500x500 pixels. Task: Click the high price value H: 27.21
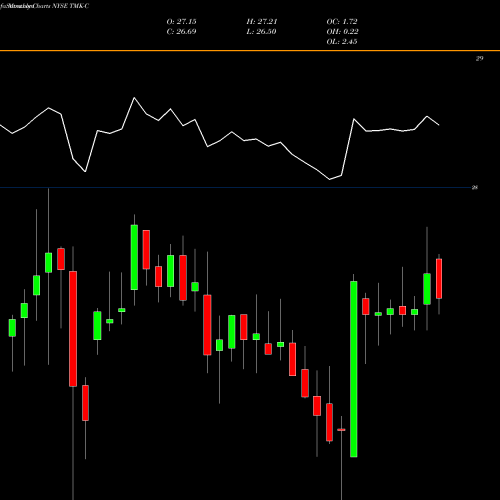pos(262,22)
